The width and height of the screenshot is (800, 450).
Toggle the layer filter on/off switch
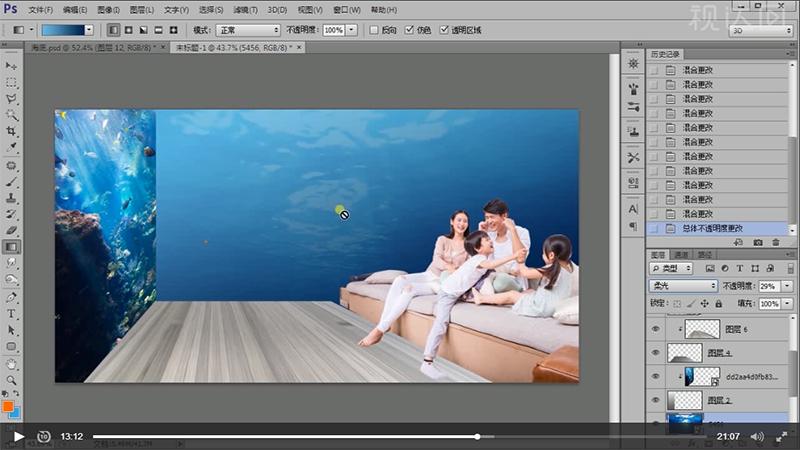(791, 268)
